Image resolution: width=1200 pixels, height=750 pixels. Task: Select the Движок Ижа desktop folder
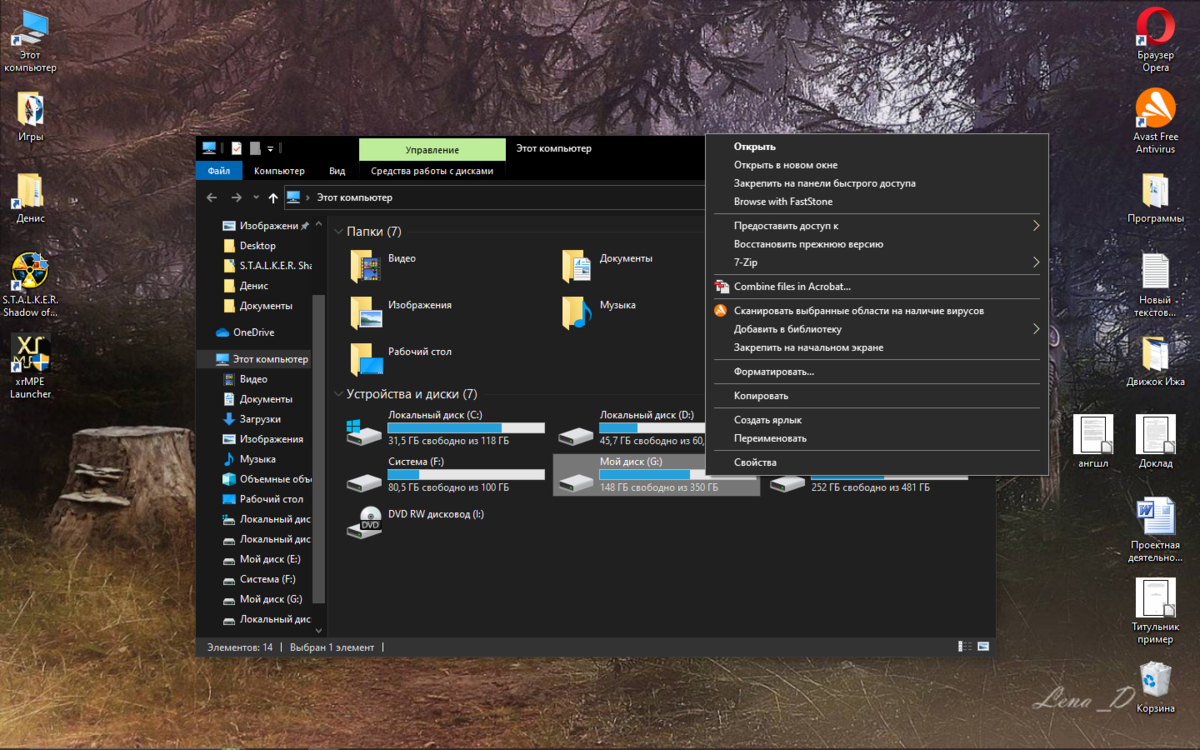click(1155, 360)
